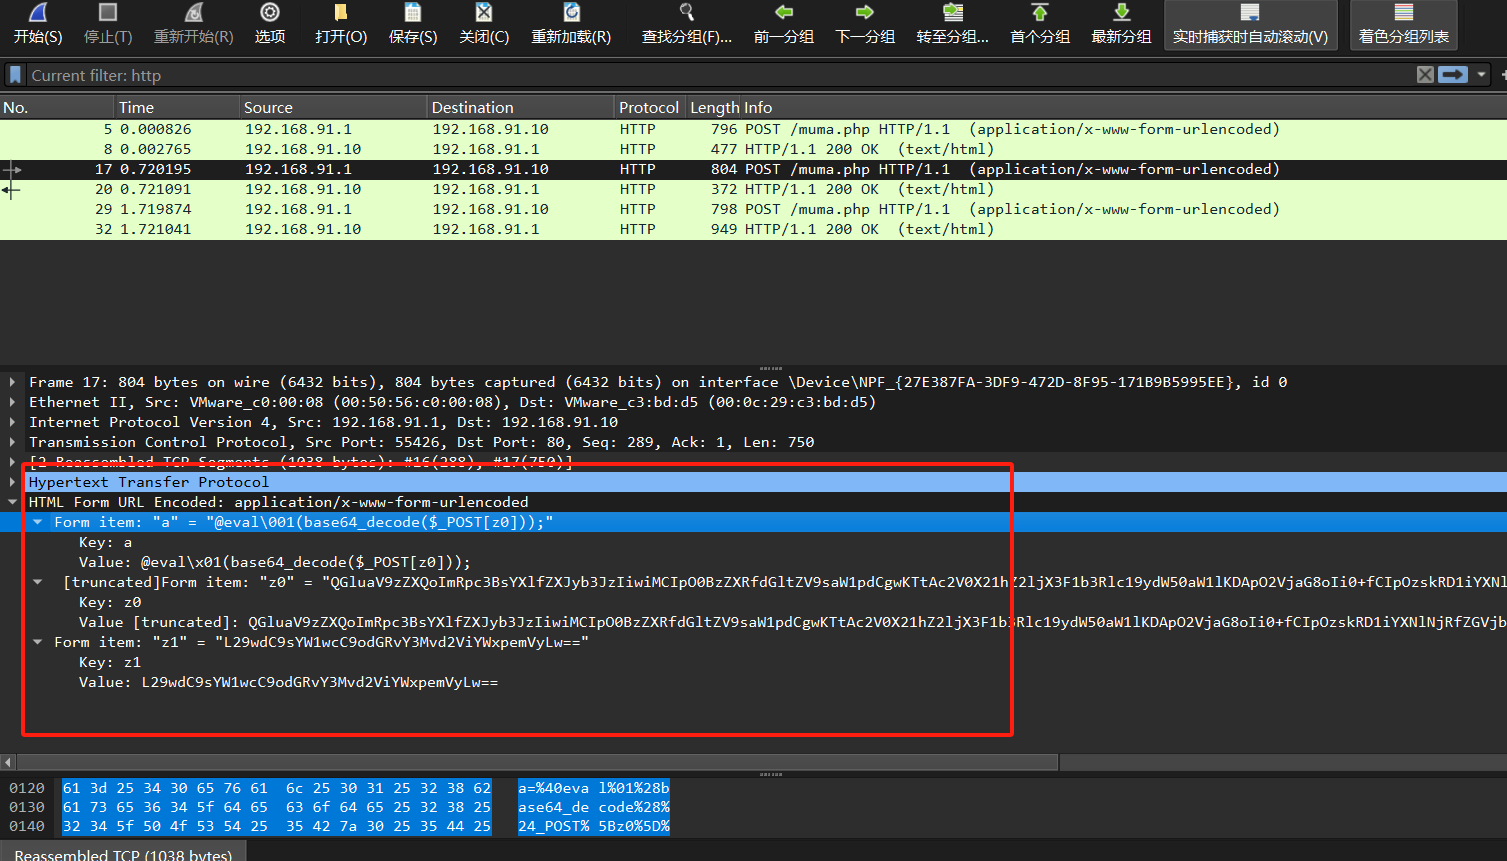
Task: Open a capture file with 打开(O)
Action: click(x=341, y=24)
